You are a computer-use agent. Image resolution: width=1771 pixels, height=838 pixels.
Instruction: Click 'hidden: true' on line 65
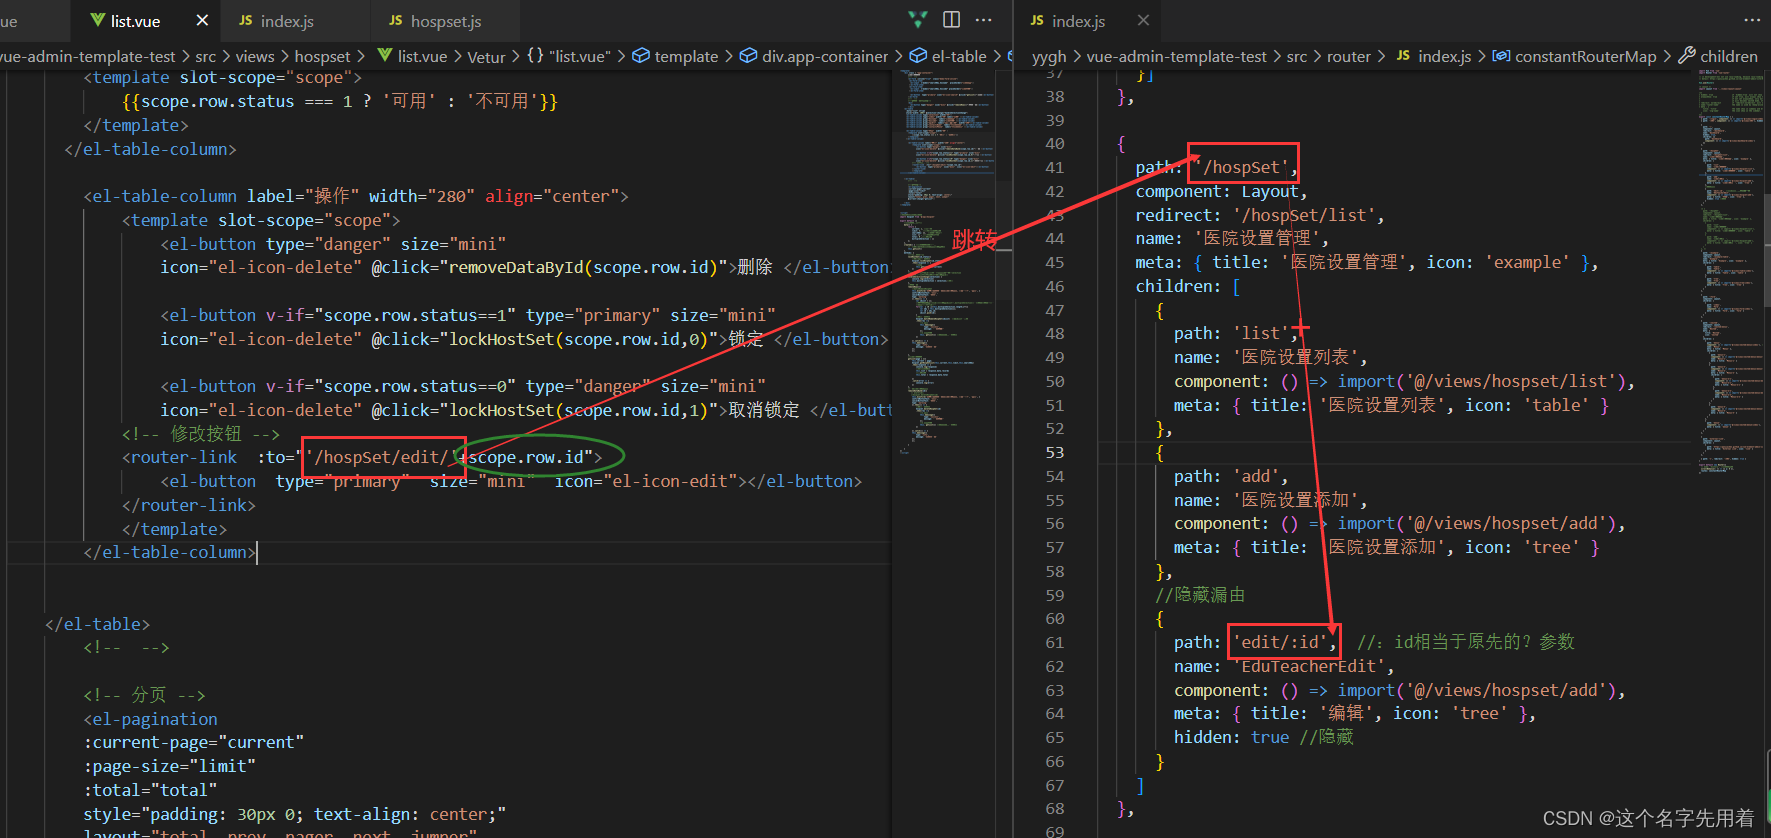pos(1231,737)
